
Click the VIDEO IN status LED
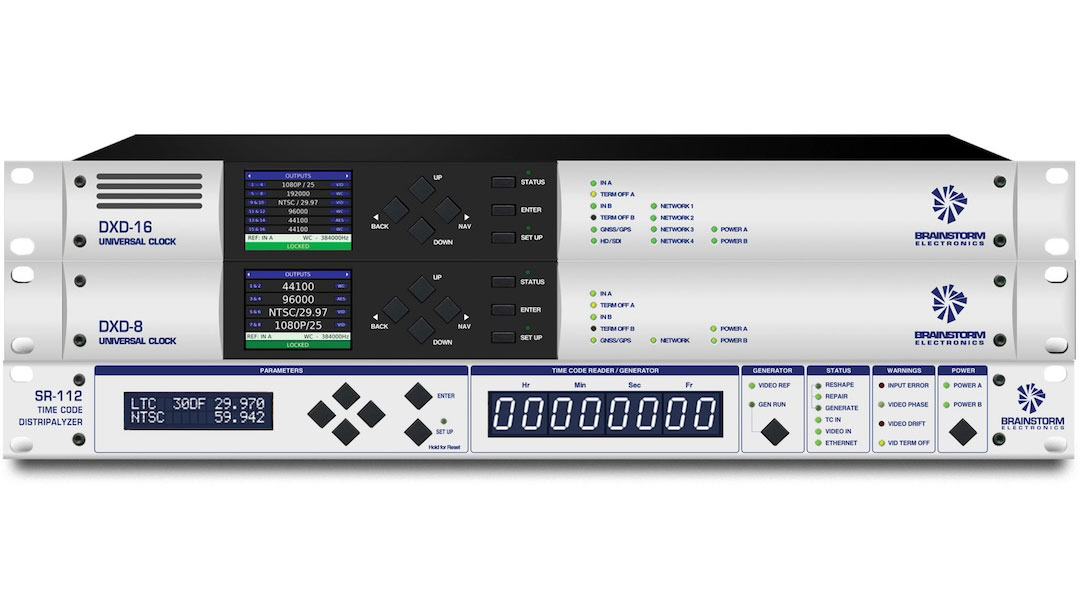(818, 431)
